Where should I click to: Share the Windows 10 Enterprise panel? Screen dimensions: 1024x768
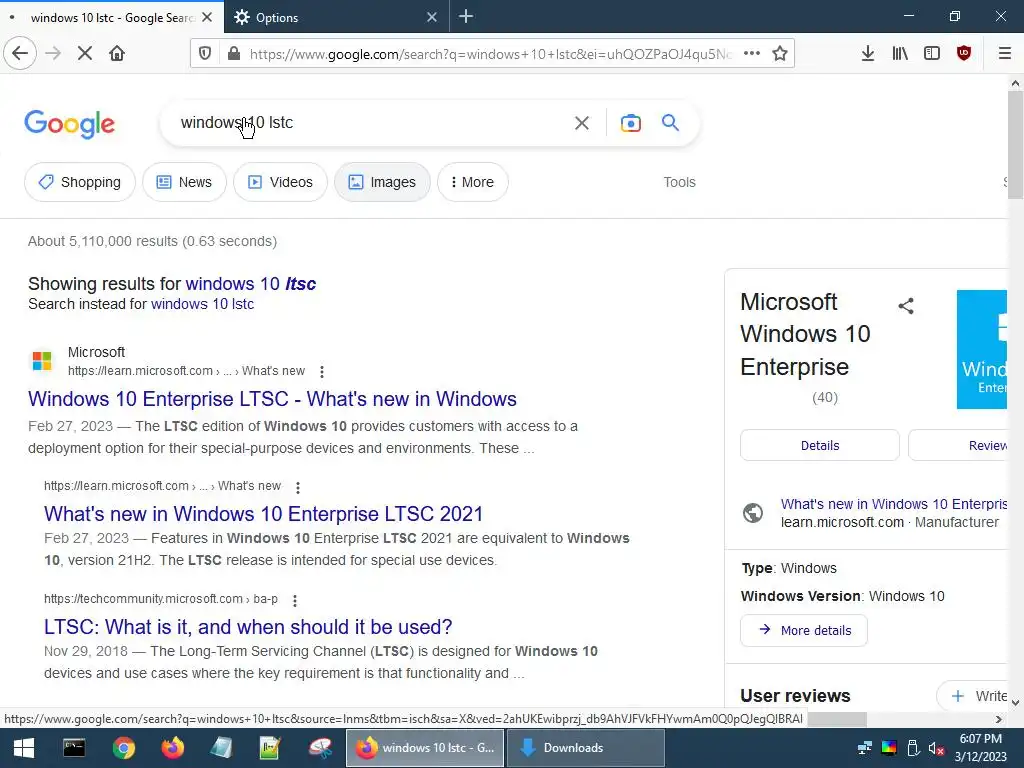click(x=906, y=306)
